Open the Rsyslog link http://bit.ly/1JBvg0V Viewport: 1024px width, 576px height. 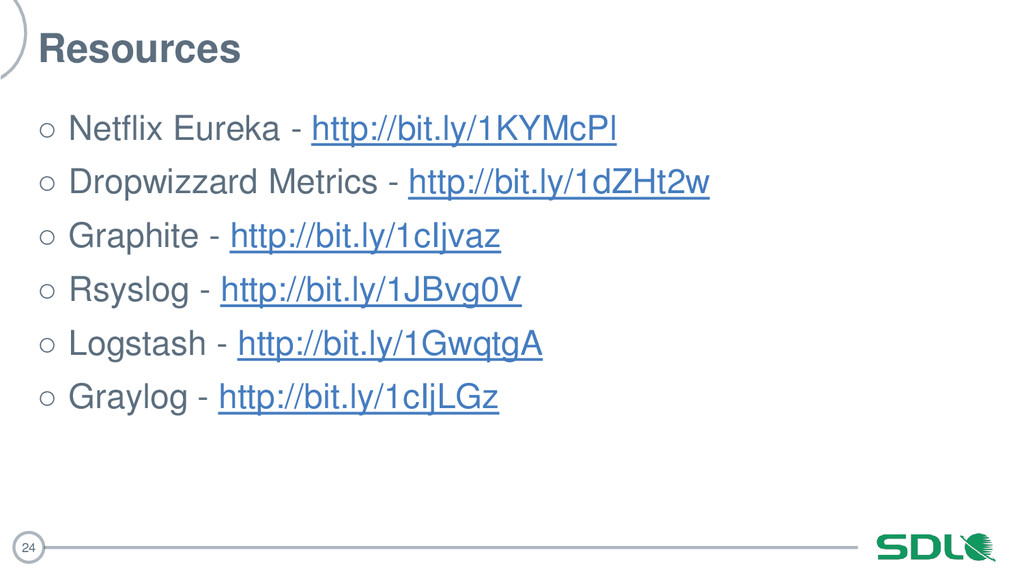click(x=371, y=290)
